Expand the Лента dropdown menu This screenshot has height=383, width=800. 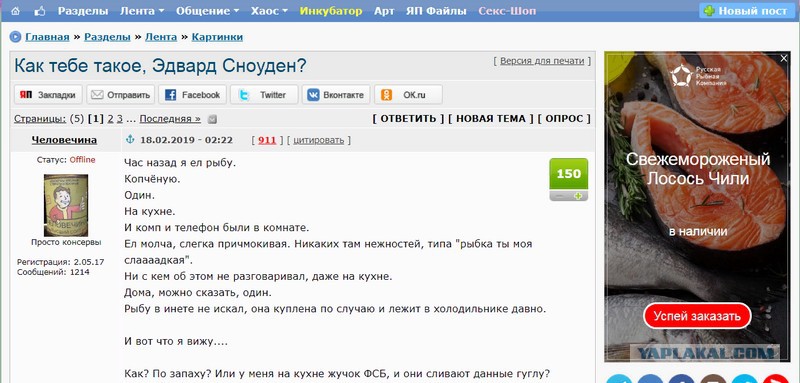click(142, 11)
